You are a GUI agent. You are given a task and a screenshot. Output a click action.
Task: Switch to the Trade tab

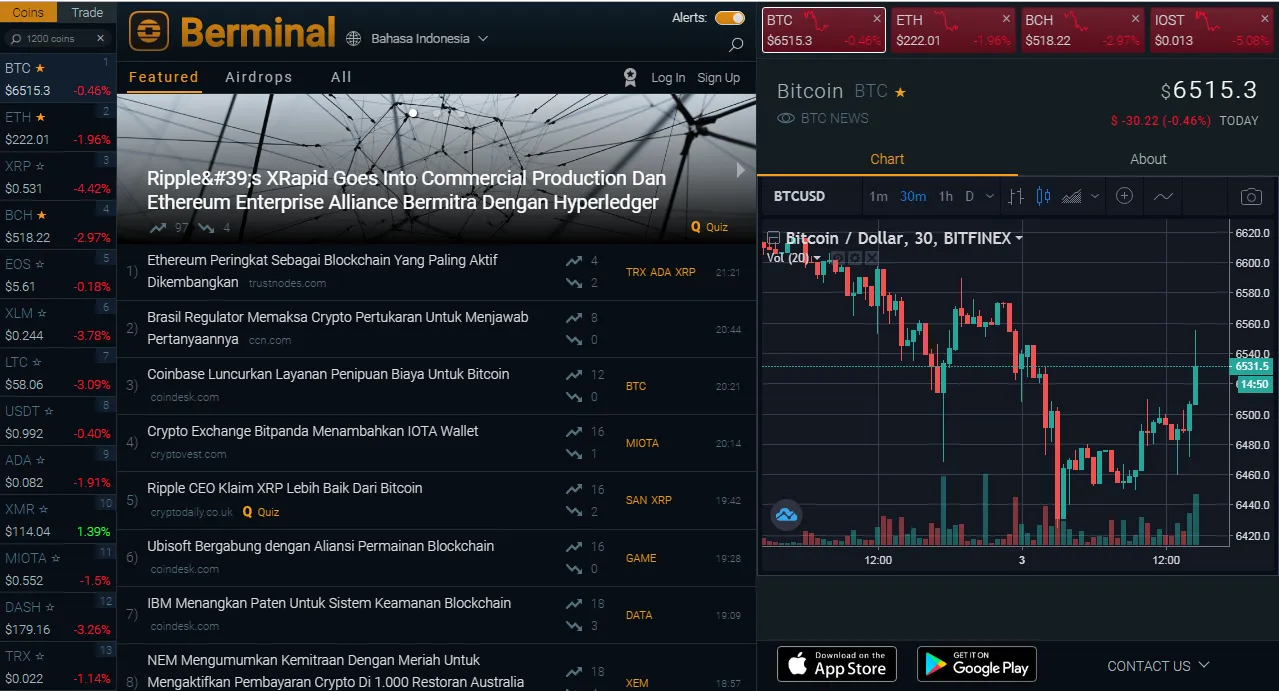pyautogui.click(x=87, y=12)
